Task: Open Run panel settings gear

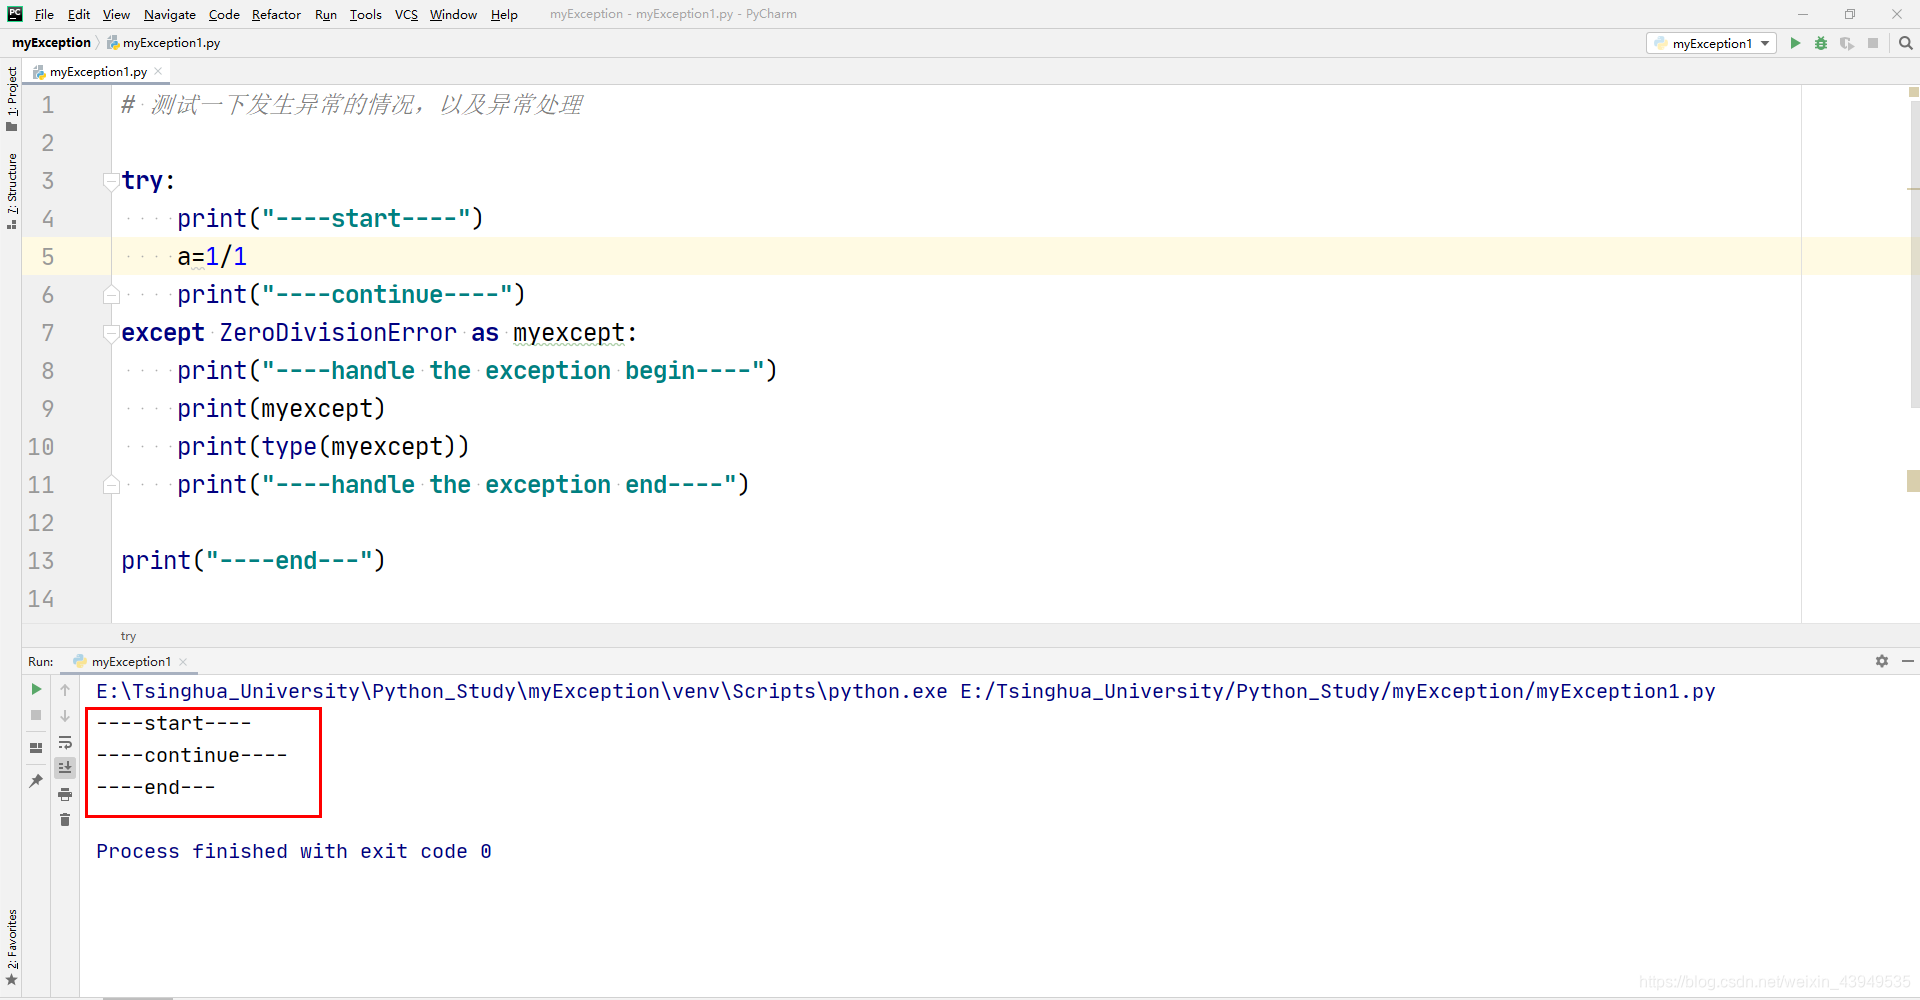Action: point(1882,661)
